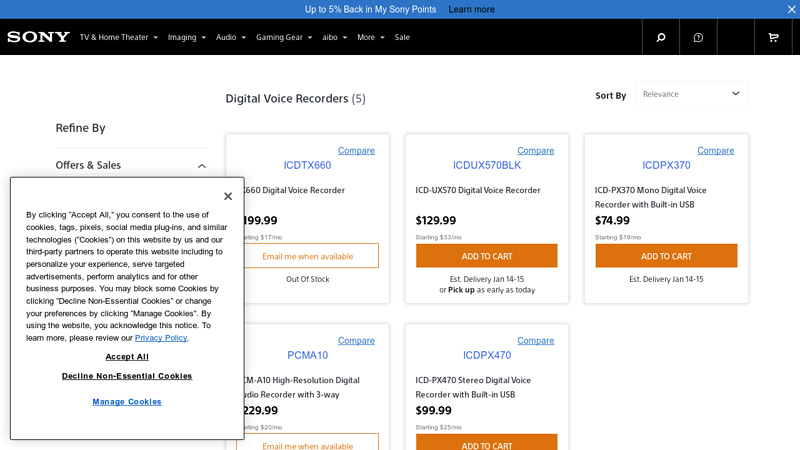Open the ICDUX570BLK product link
This screenshot has width=800, height=450.
[487, 165]
